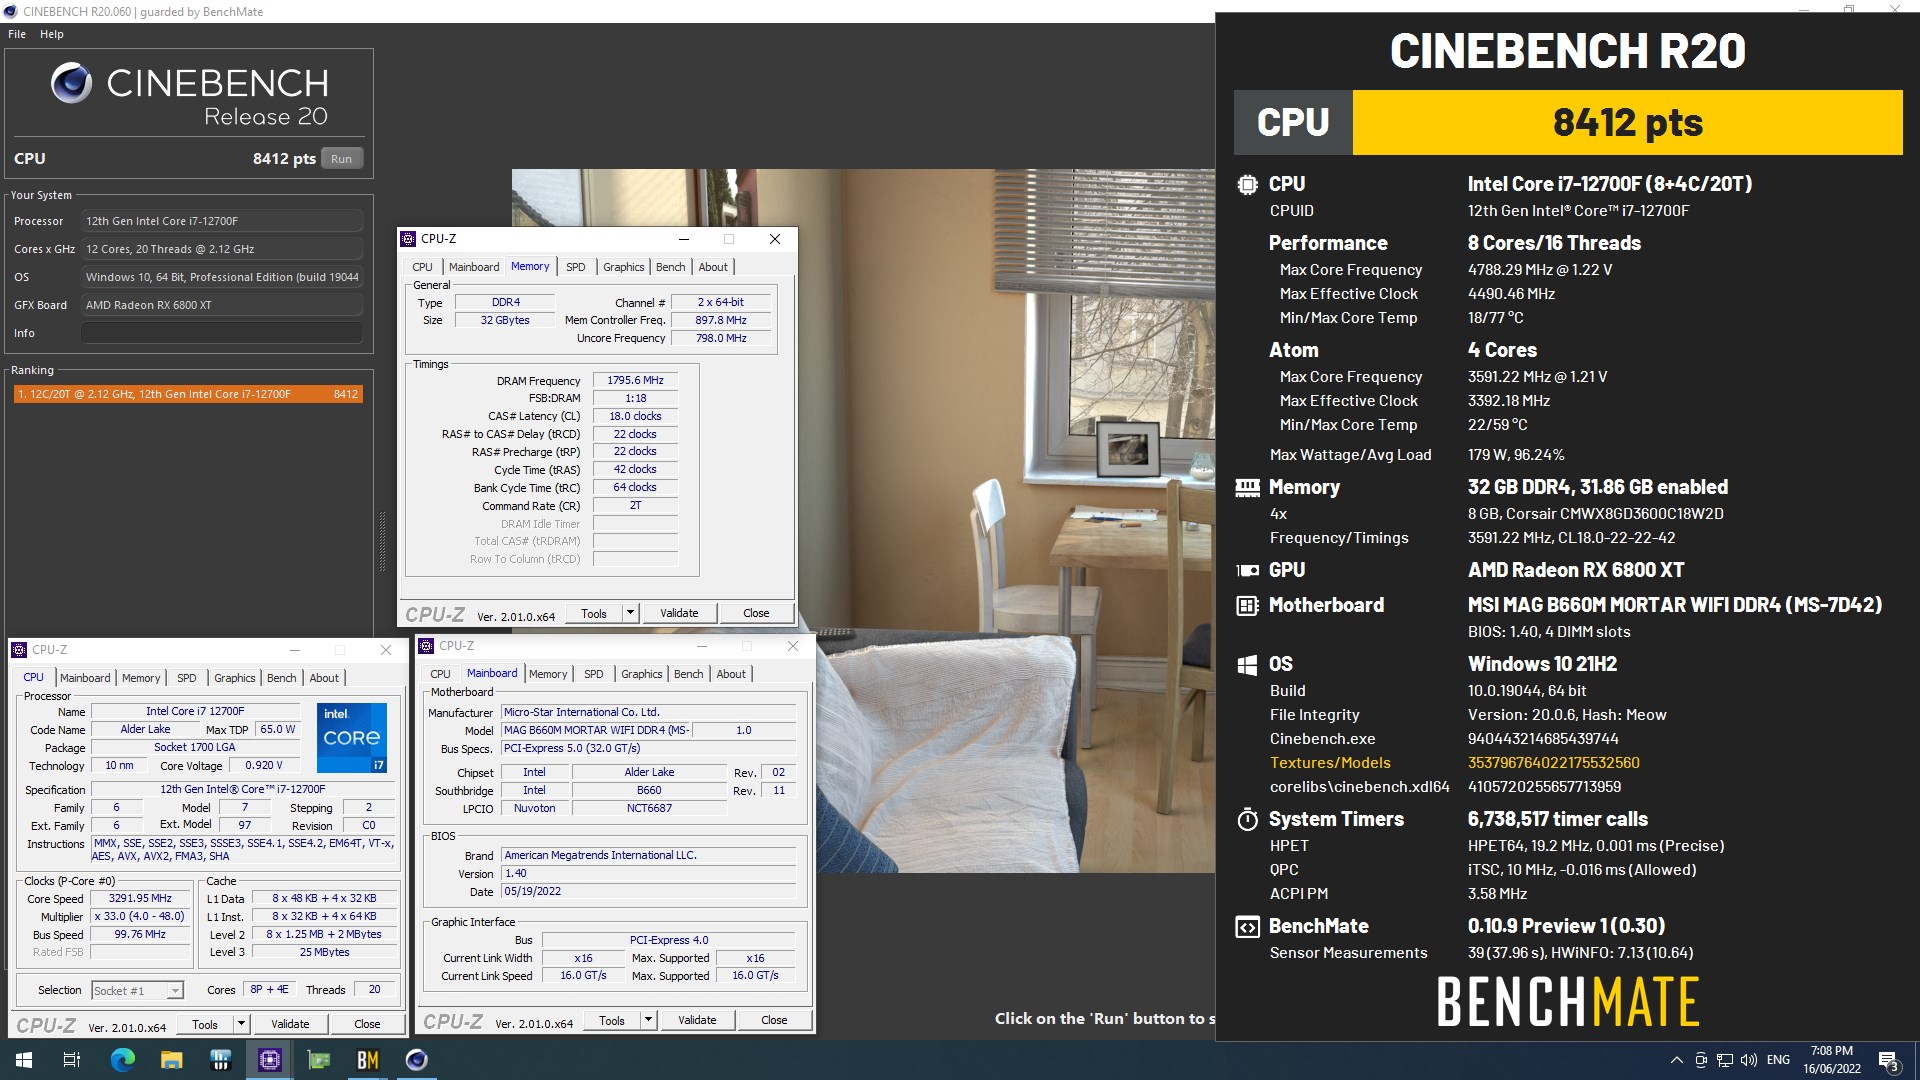Open About tab in CPU-Z Mainboard window

click(731, 674)
